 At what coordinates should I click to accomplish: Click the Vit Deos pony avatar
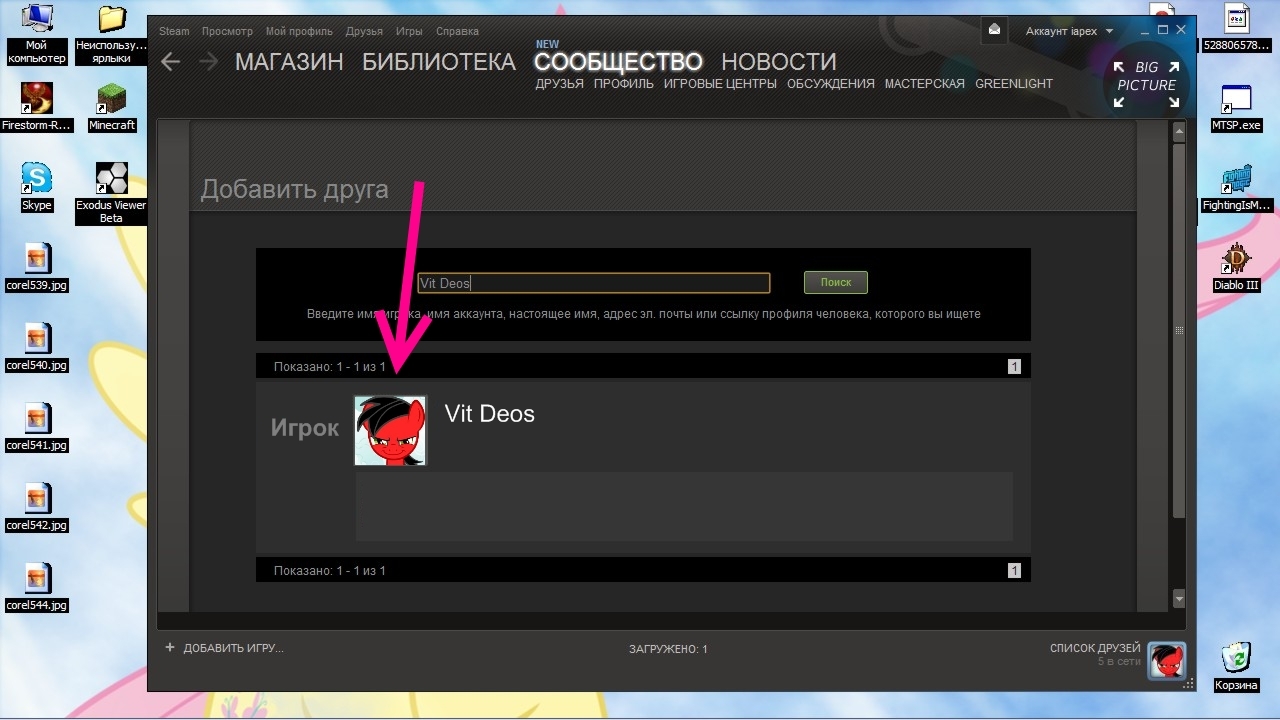[390, 431]
